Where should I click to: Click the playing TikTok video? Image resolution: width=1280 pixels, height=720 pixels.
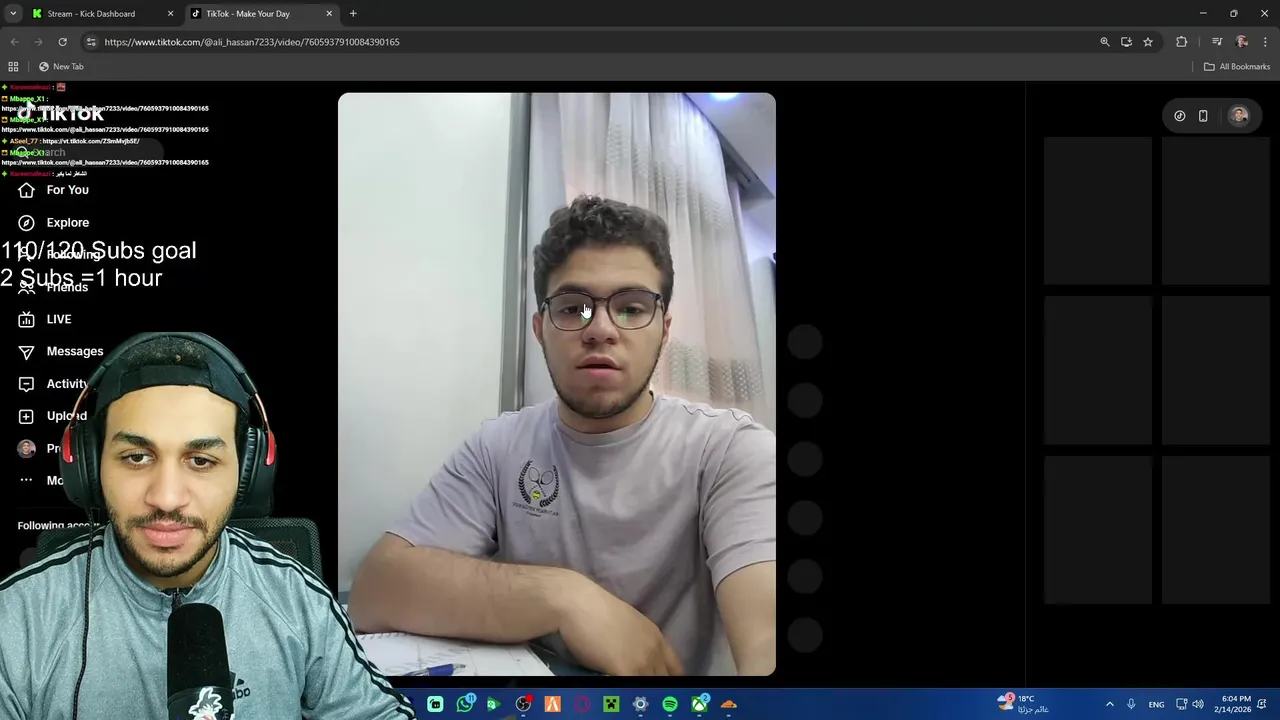pyautogui.click(x=556, y=384)
